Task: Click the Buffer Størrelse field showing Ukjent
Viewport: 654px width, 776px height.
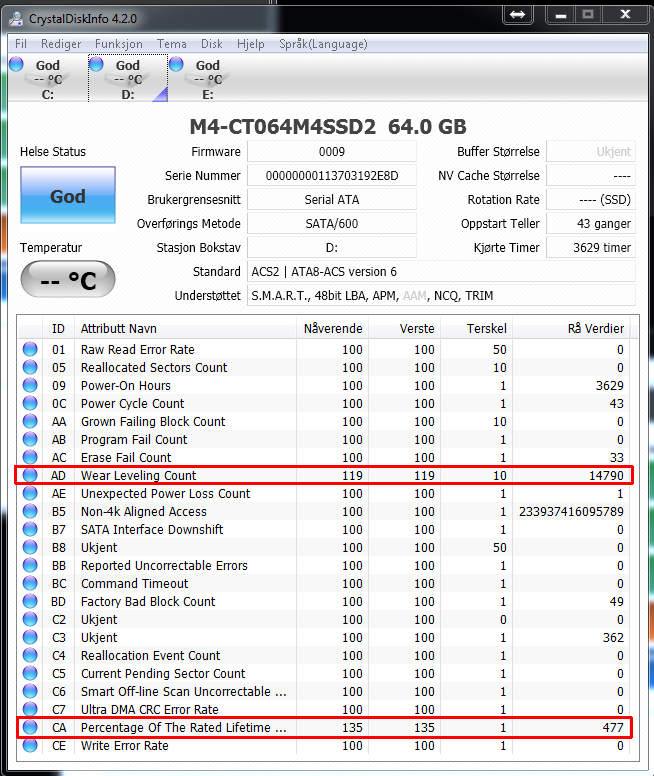Action: click(591, 151)
